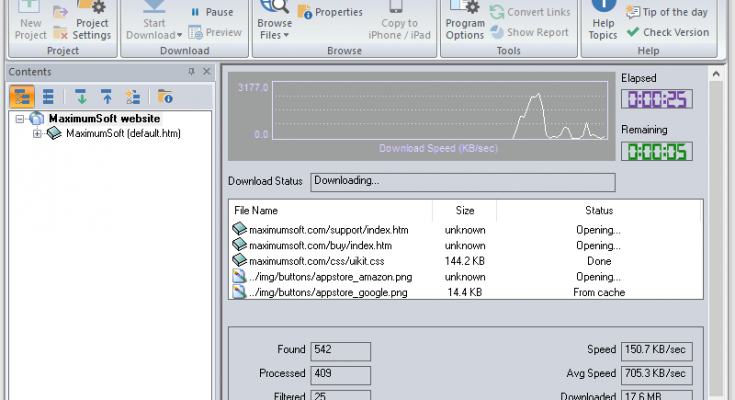The image size is (735, 400).
Task: Click the Remaining timer display 0:00:05
Action: point(656,151)
